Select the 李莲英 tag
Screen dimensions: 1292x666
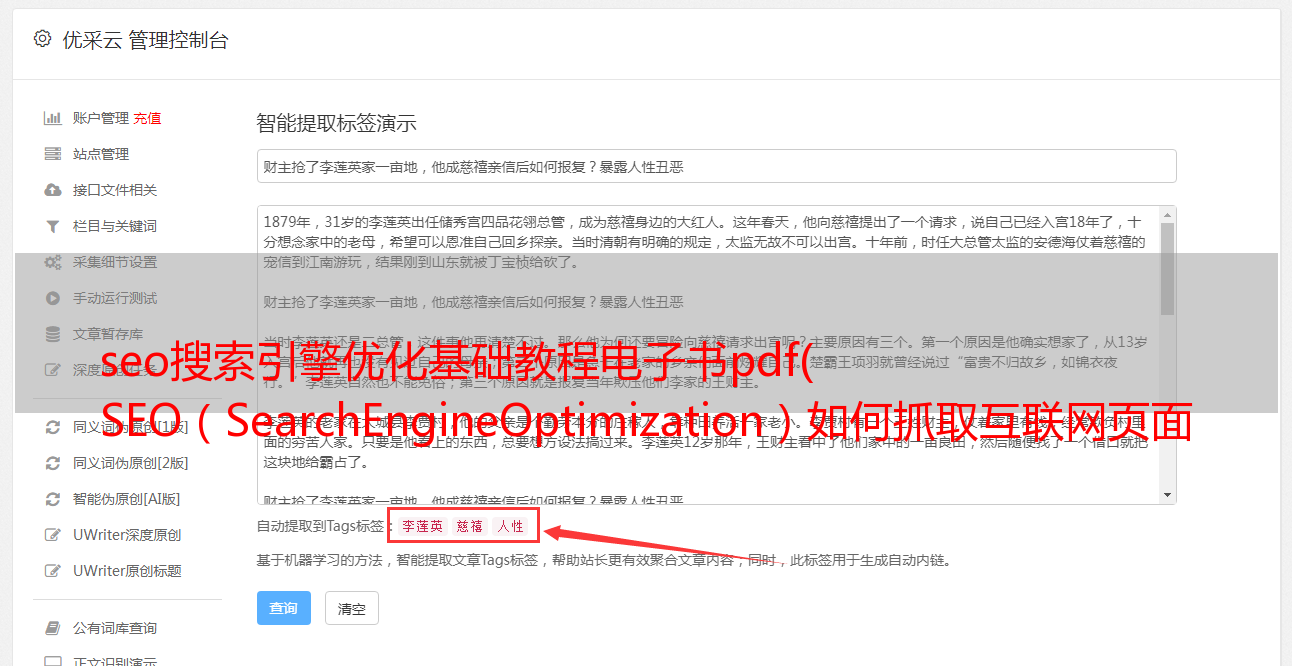tap(423, 526)
